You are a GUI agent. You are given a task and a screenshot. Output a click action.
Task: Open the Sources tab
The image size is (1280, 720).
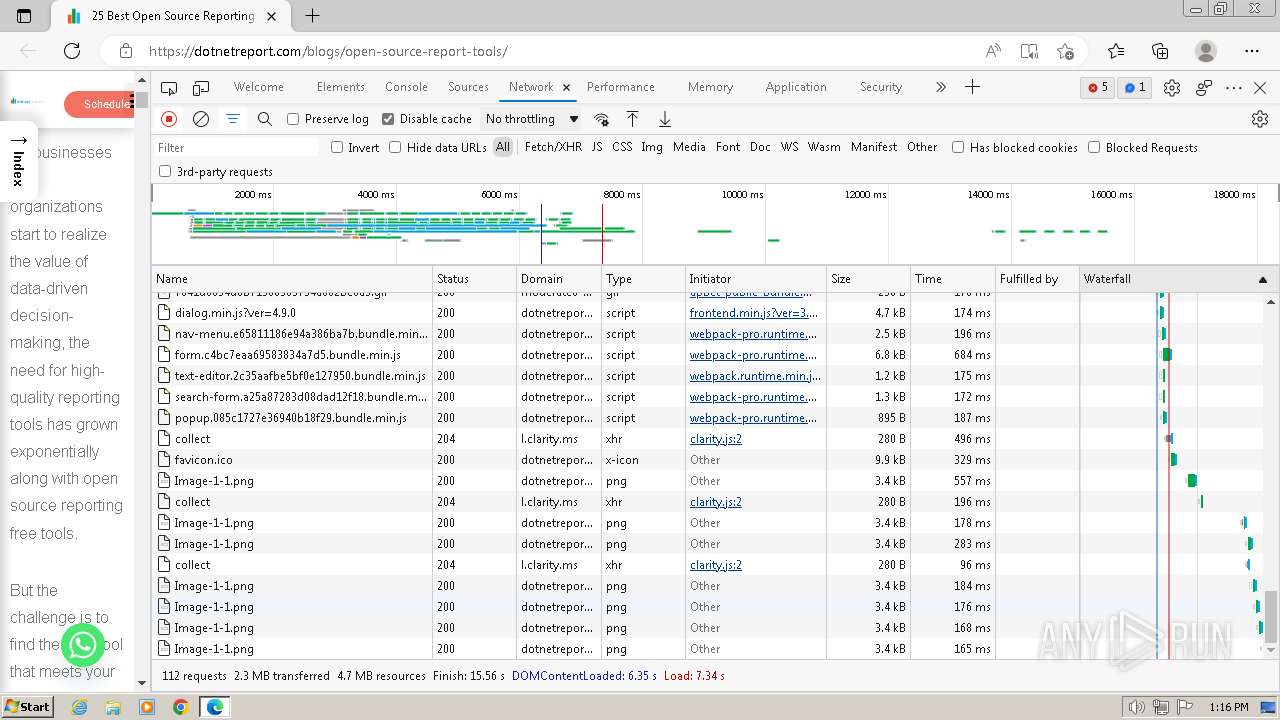click(x=468, y=87)
